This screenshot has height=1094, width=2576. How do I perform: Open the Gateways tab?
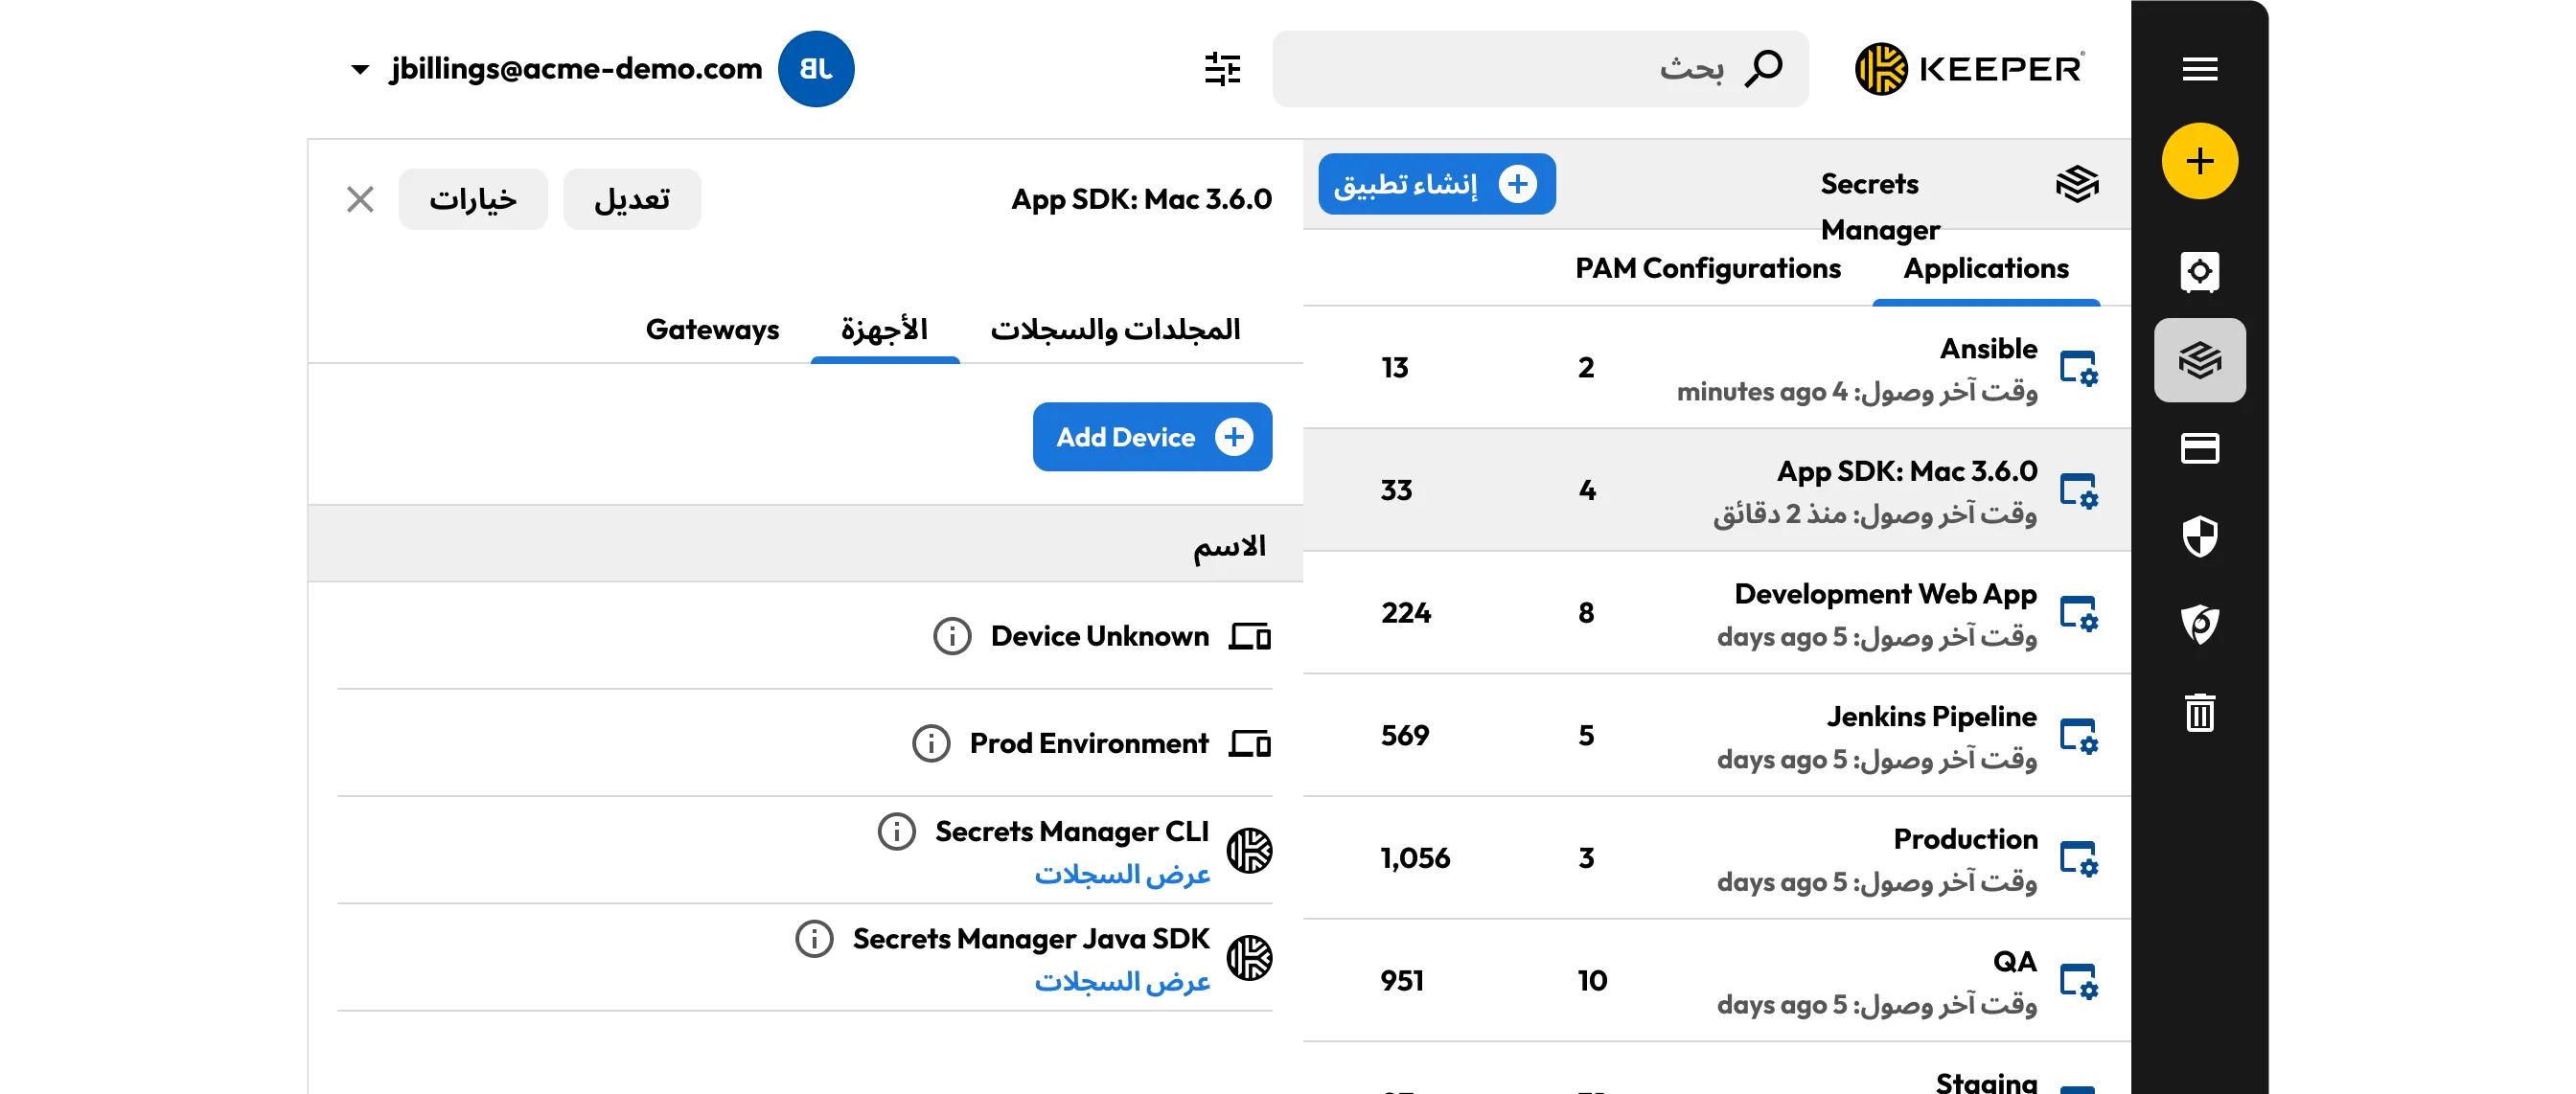point(712,329)
